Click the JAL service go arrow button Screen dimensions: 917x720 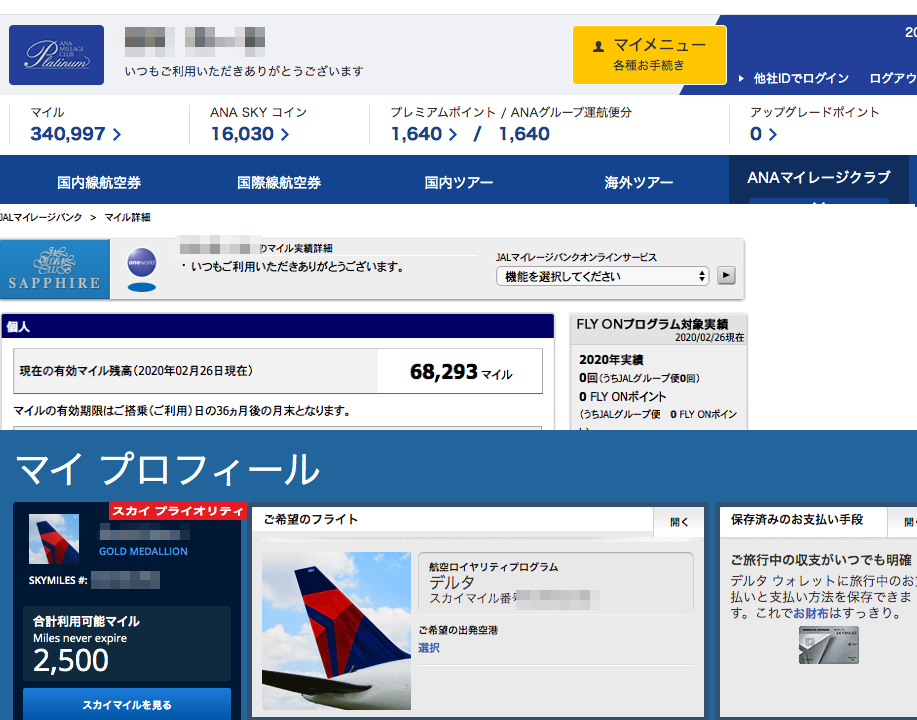(x=726, y=275)
